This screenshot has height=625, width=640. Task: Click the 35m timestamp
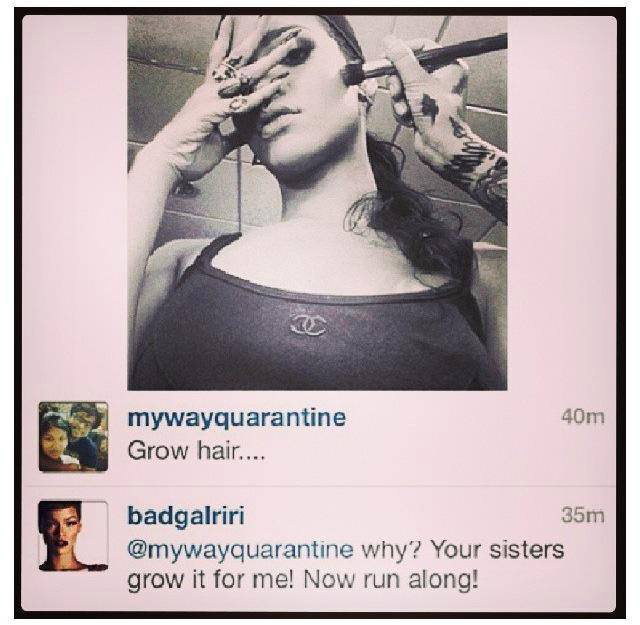582,516
